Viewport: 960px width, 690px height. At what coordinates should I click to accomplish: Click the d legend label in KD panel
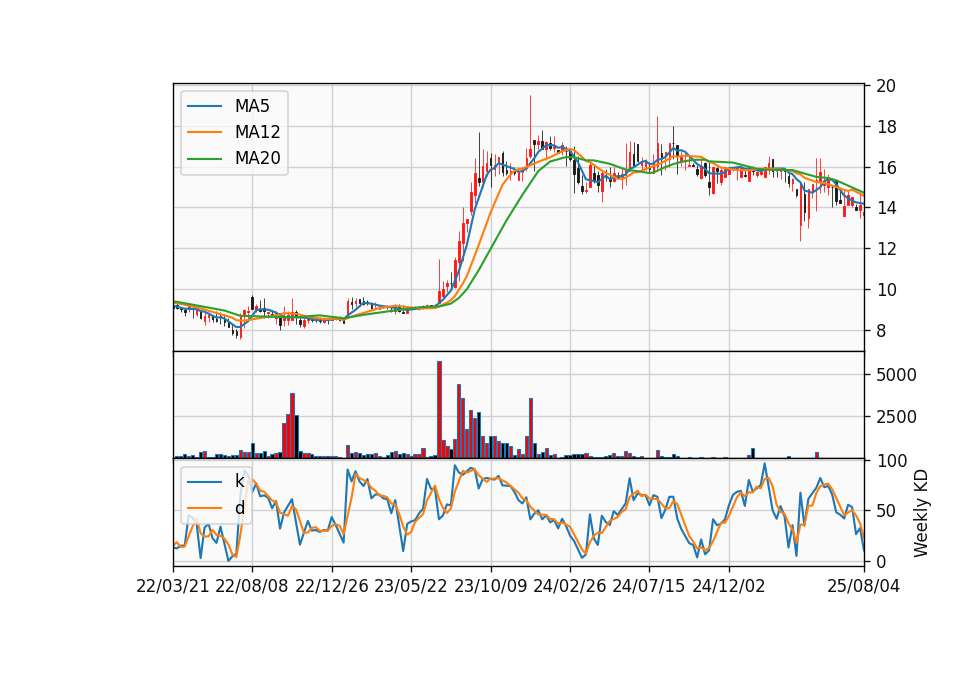[x=239, y=508]
